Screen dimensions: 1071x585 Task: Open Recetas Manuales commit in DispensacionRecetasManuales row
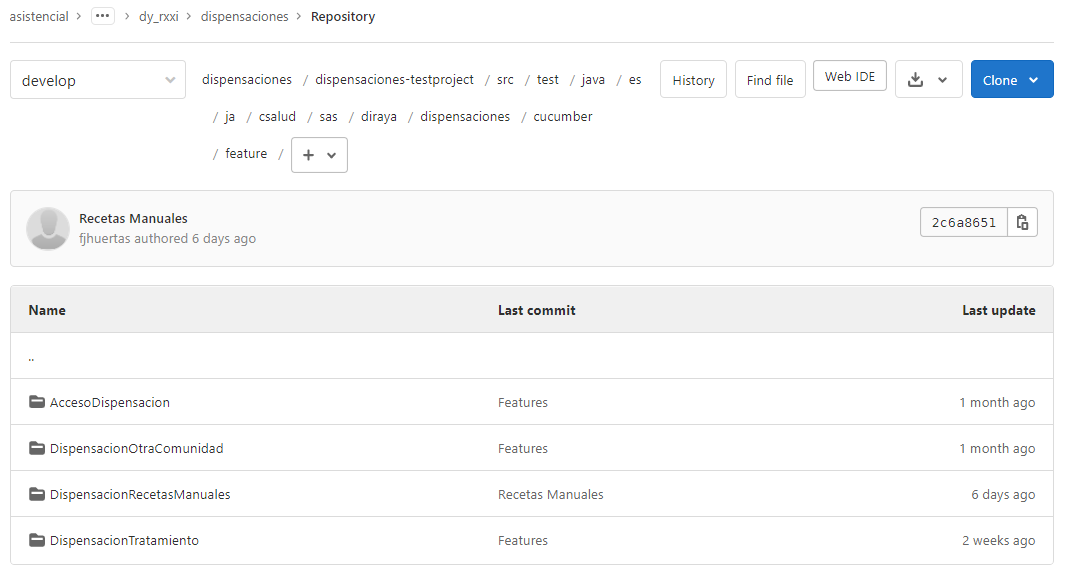click(x=551, y=494)
